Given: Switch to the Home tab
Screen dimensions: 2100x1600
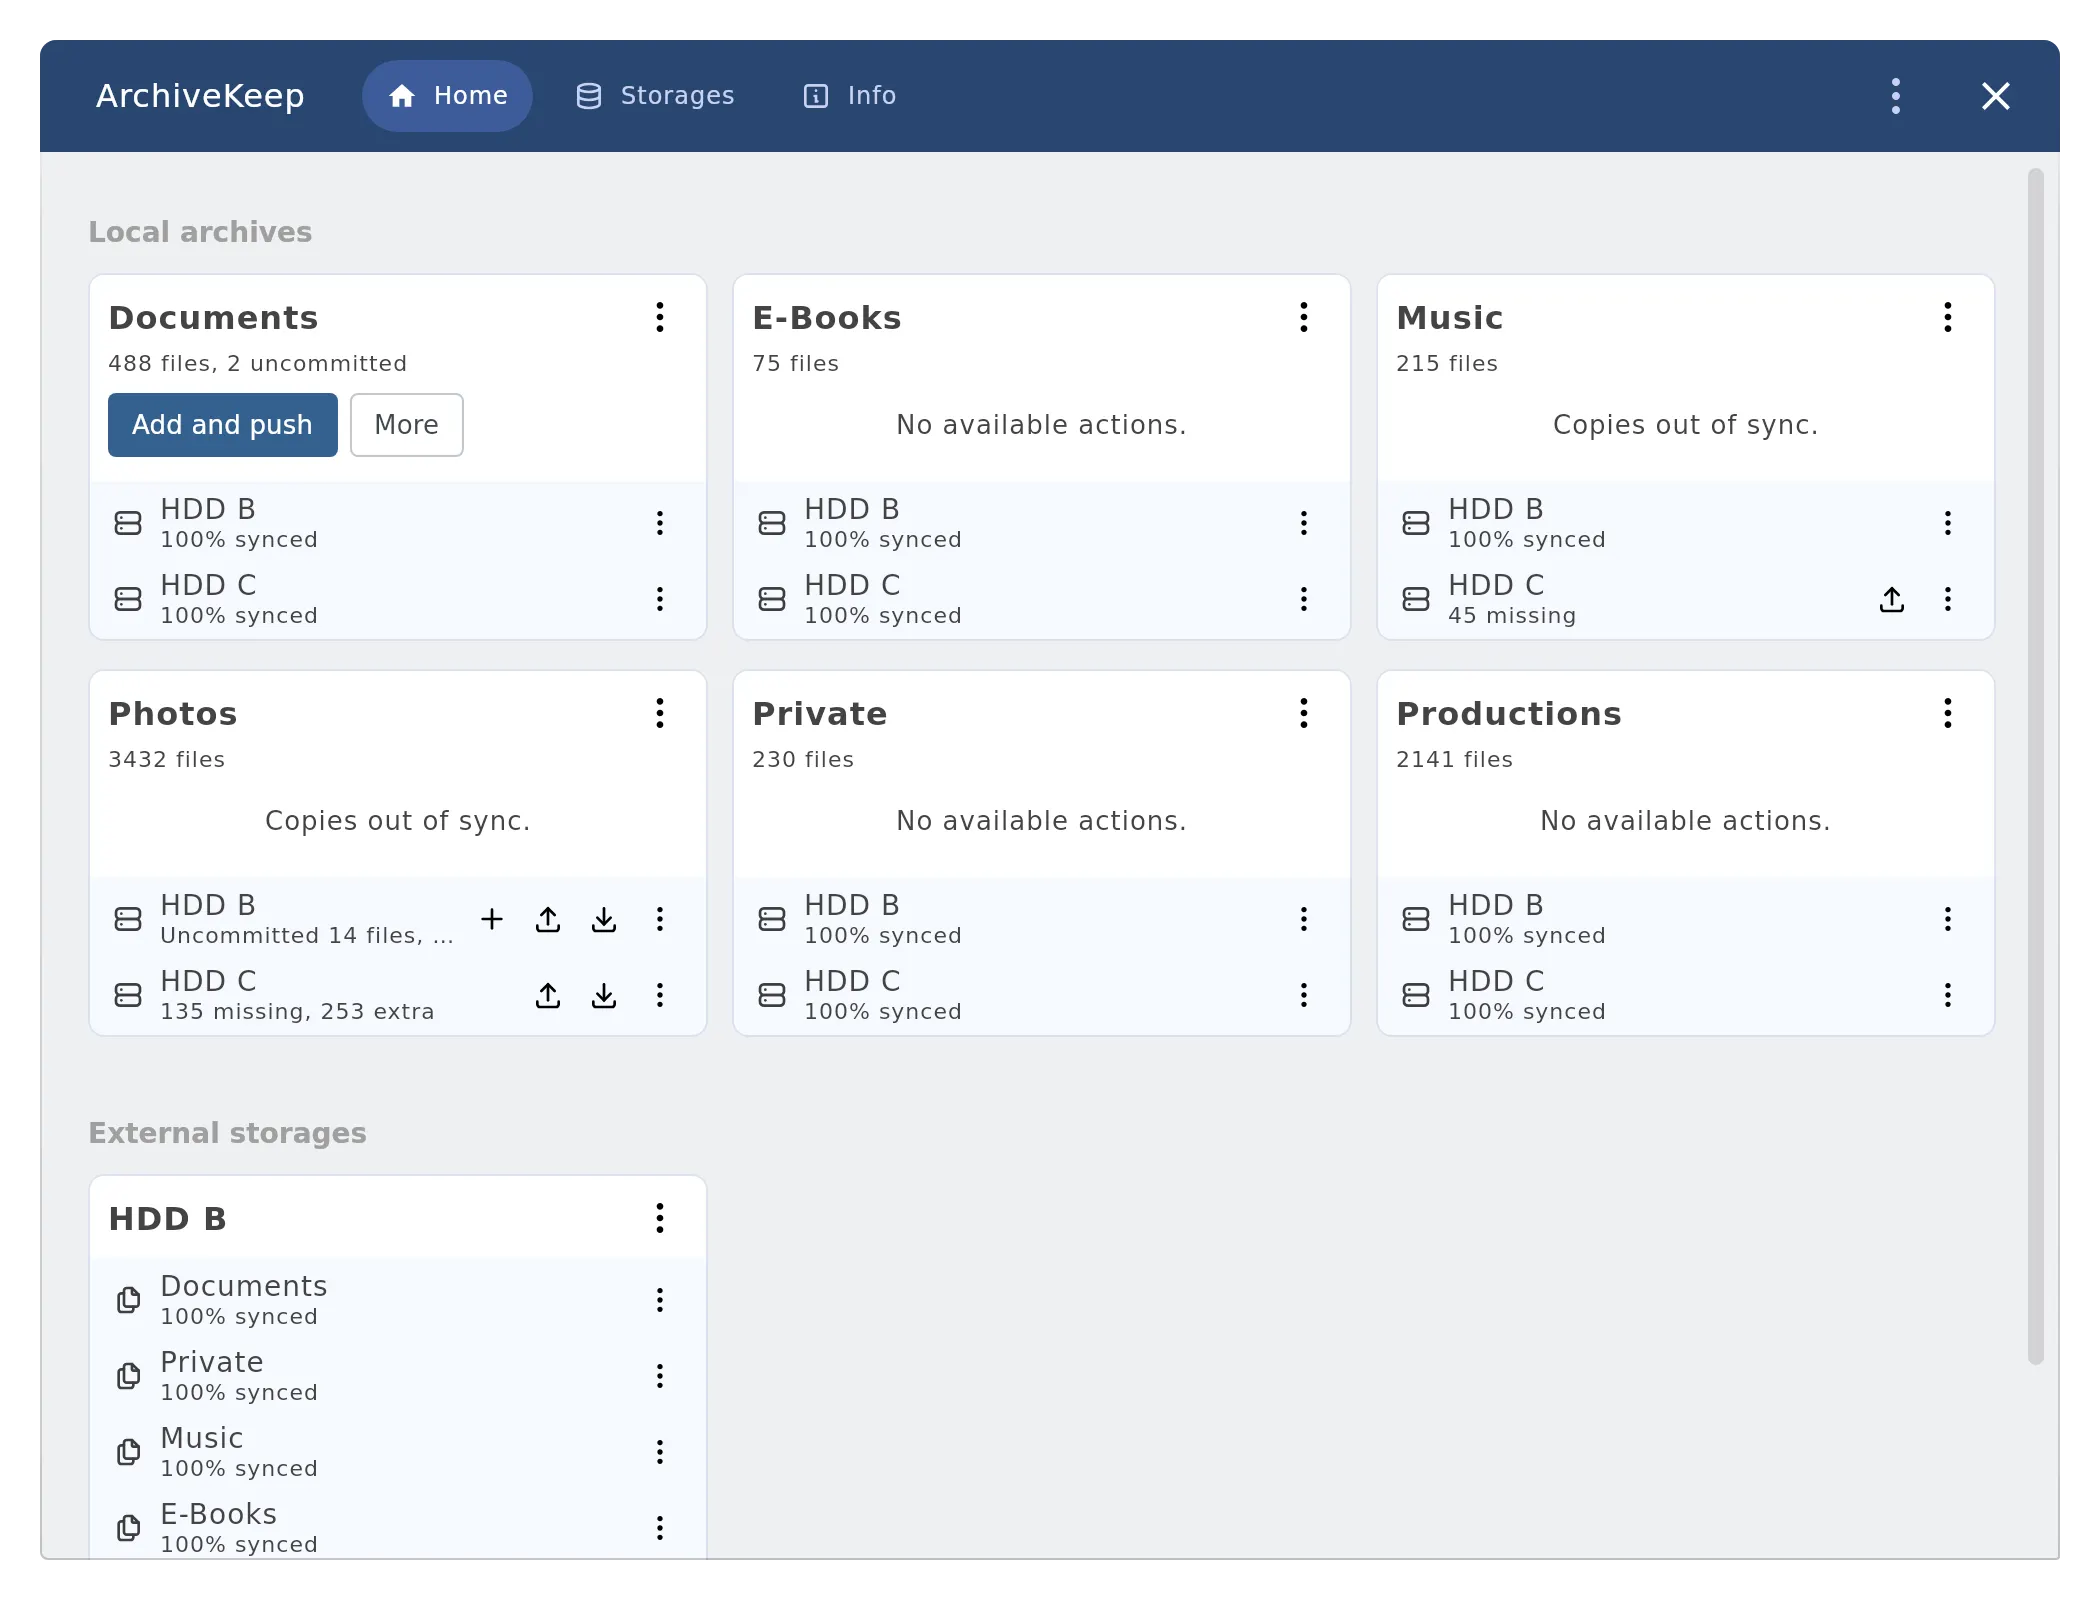Looking at the screenshot, I should point(447,96).
